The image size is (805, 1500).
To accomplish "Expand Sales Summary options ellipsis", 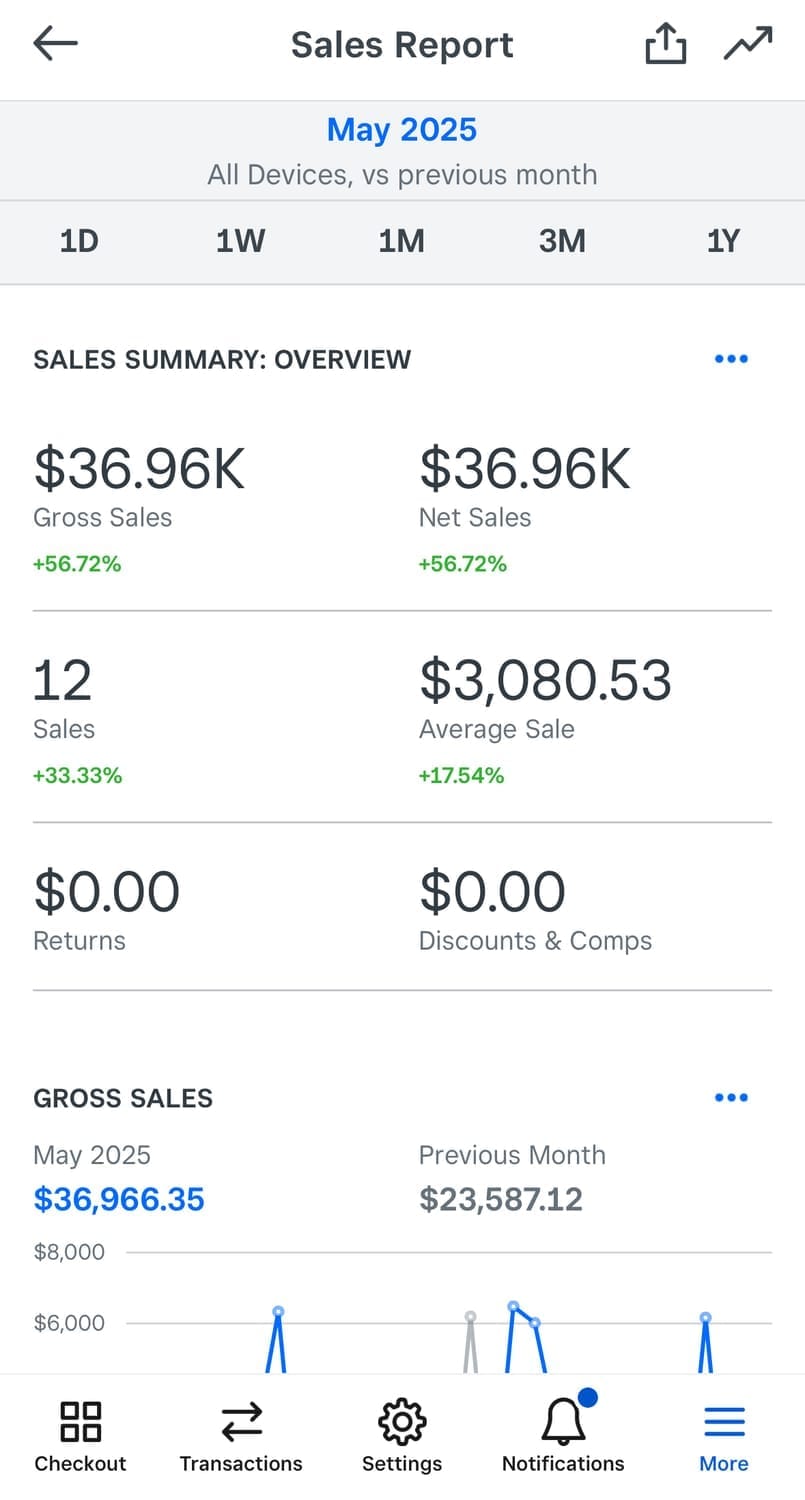I will click(x=731, y=359).
